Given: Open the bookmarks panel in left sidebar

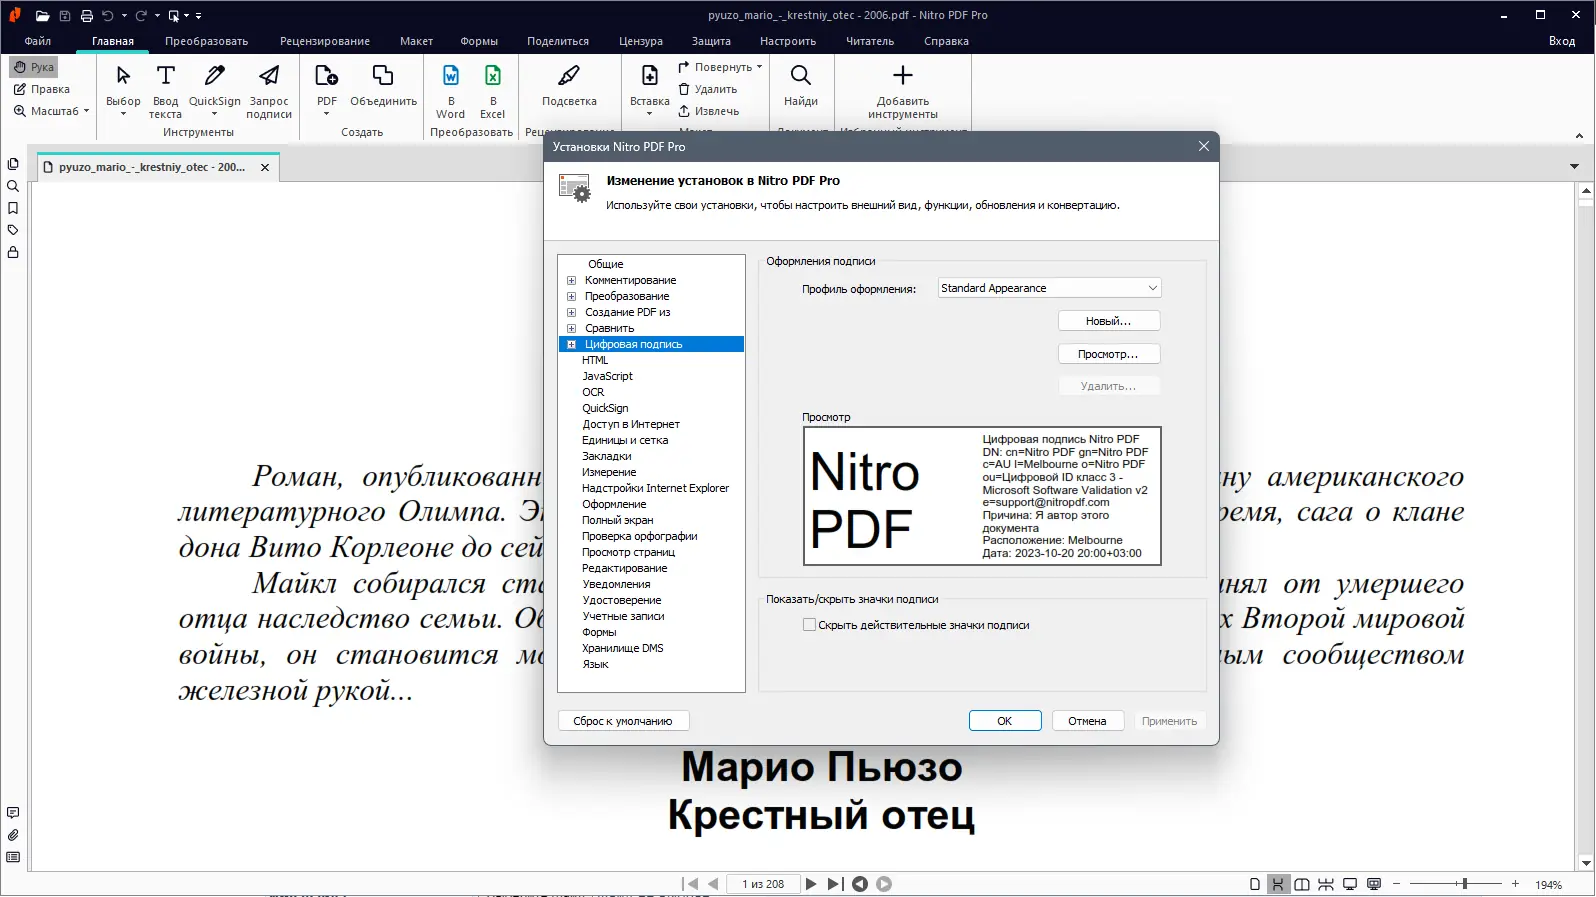Looking at the screenshot, I should pyautogui.click(x=13, y=208).
